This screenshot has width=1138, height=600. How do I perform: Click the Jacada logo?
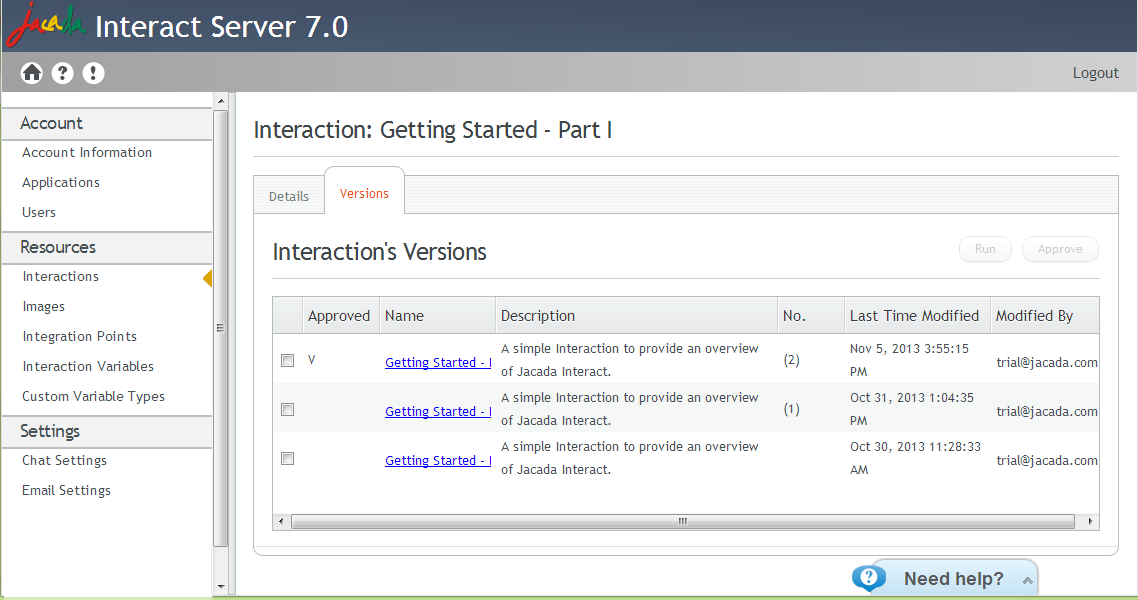pyautogui.click(x=46, y=25)
